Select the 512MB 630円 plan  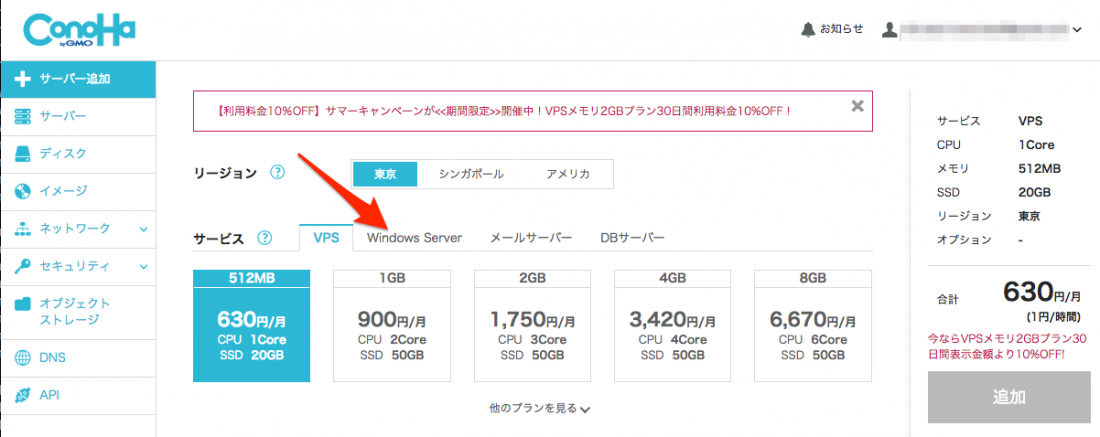click(x=252, y=326)
